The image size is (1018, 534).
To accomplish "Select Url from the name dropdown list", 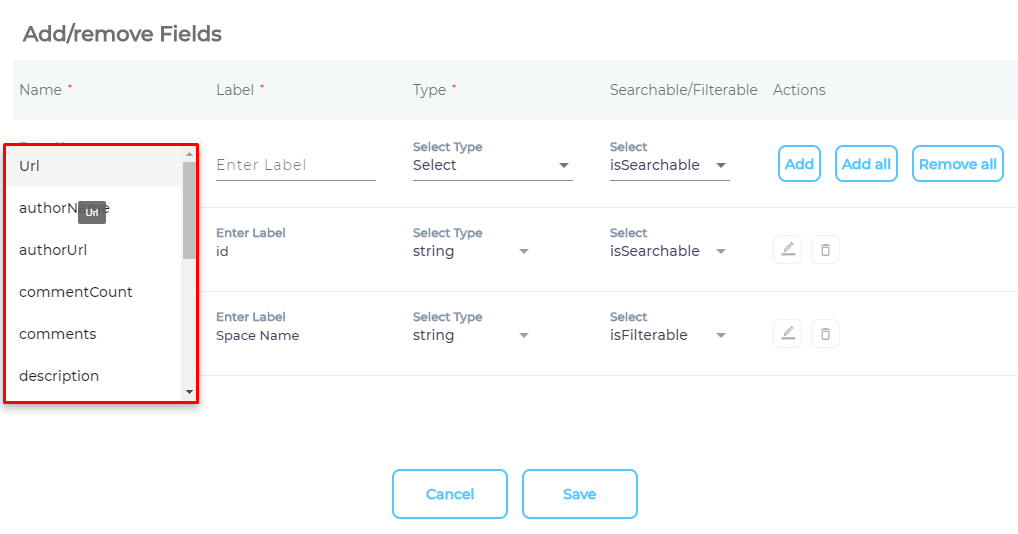I will (30, 166).
